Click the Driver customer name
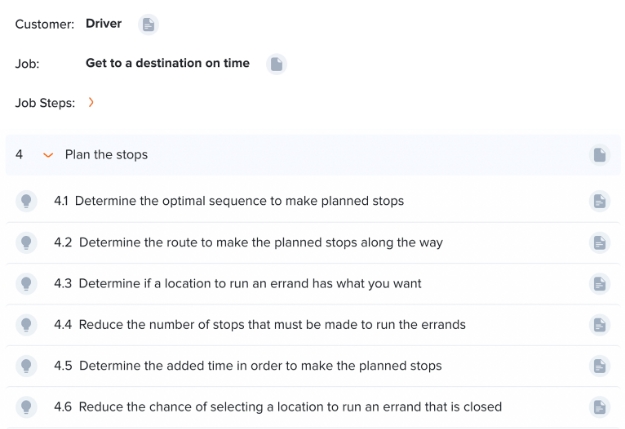This screenshot has height=429, width=625. (x=104, y=24)
